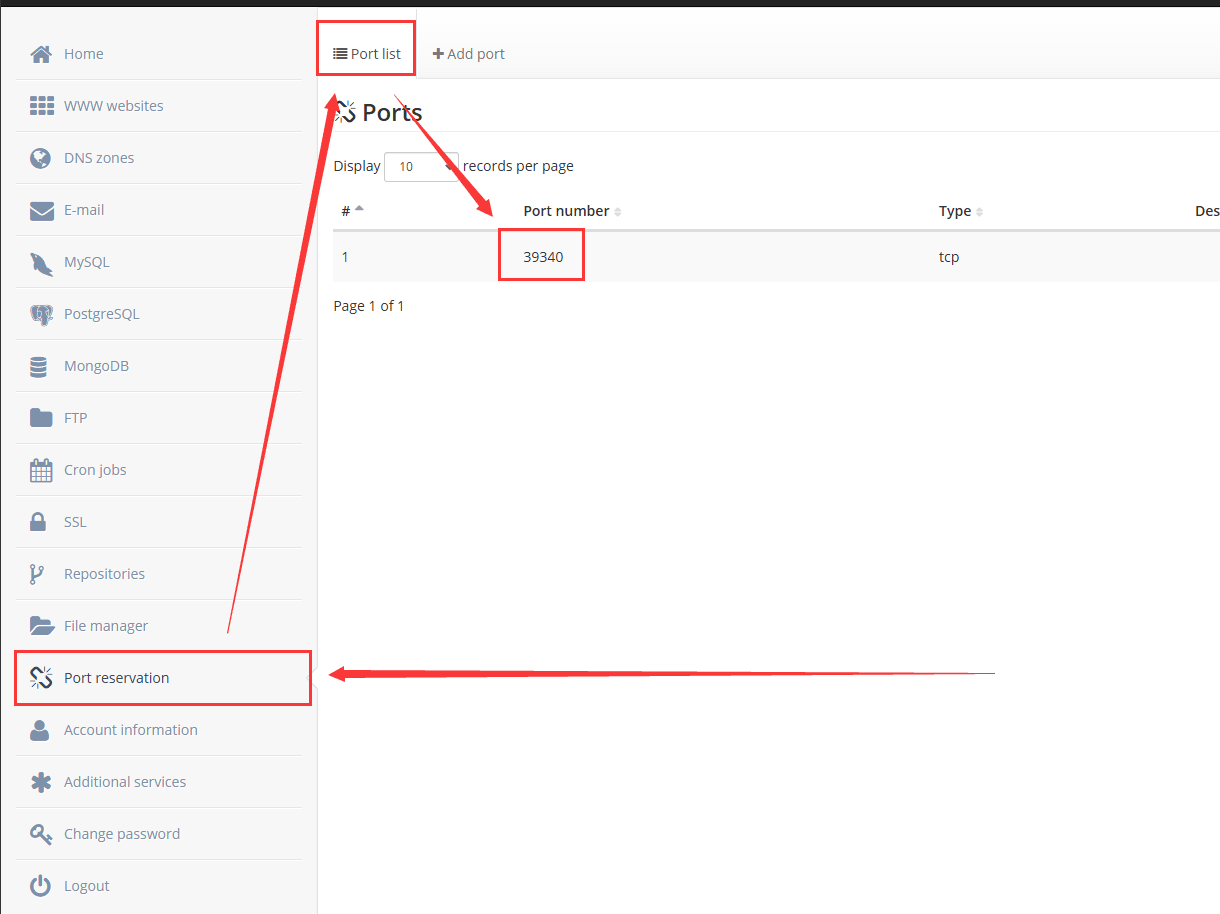Viewport: 1220px width, 914px height.
Task: Open PostgreSQL elephant icon
Action: pyautogui.click(x=41, y=314)
